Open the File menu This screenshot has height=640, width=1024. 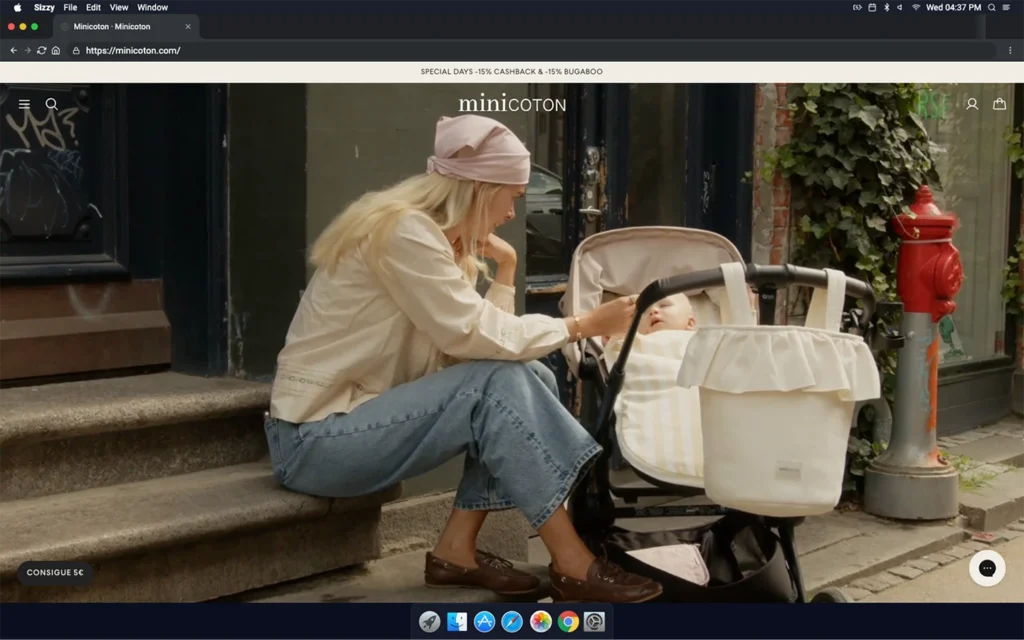pos(70,7)
